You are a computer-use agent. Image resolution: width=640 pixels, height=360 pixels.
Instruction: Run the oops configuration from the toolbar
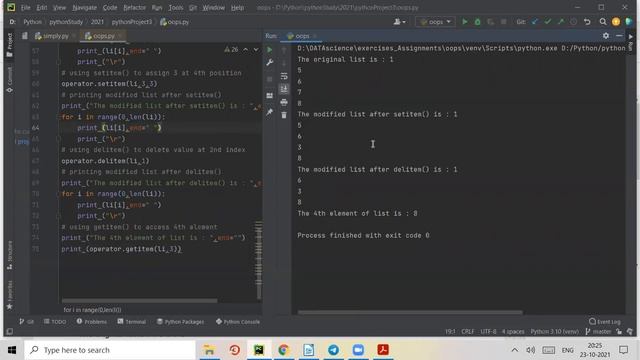tap(464, 22)
